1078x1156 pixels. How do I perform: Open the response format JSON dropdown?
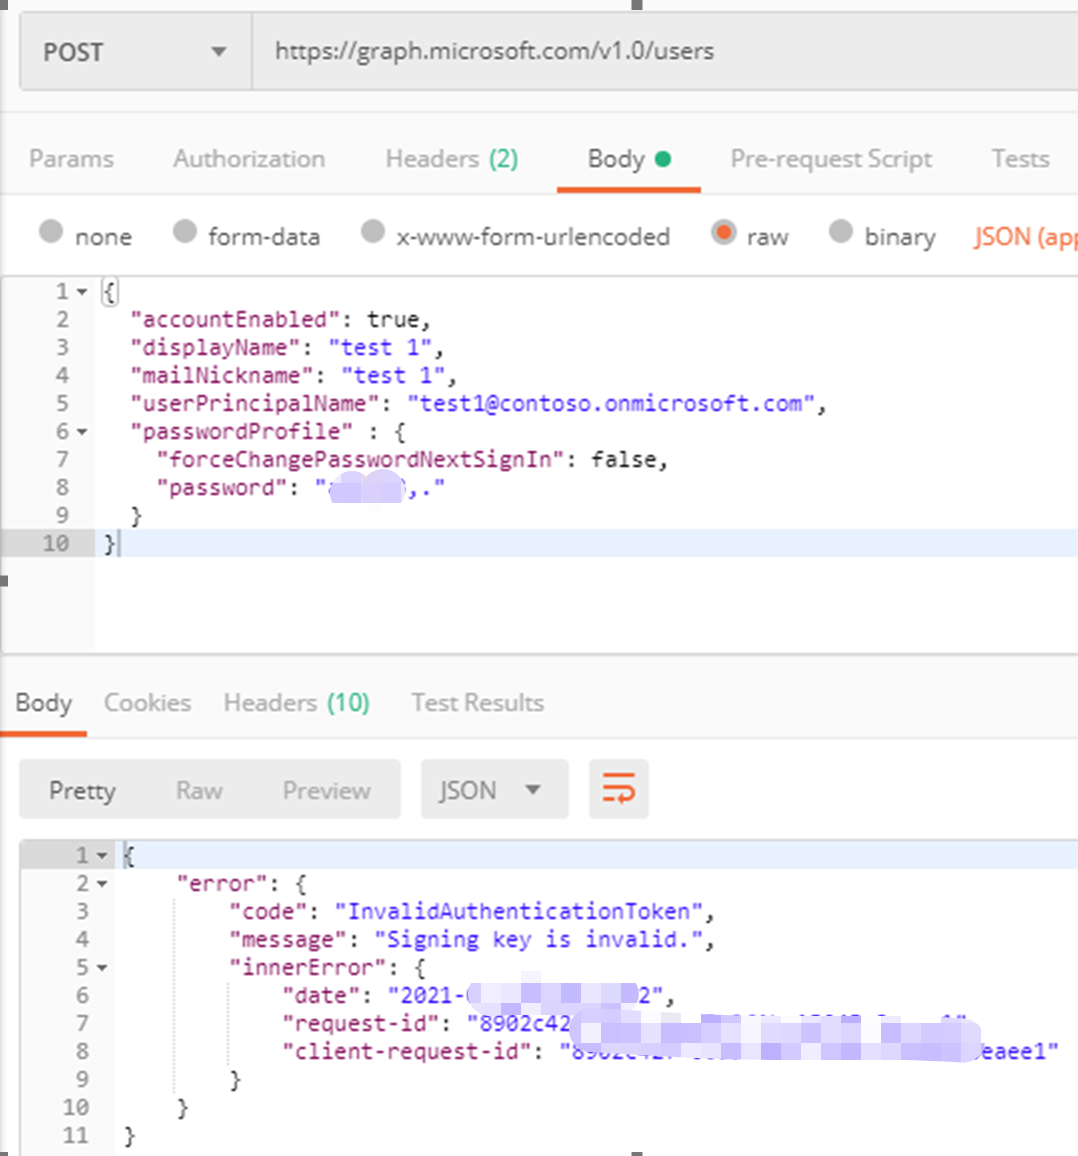[493, 791]
